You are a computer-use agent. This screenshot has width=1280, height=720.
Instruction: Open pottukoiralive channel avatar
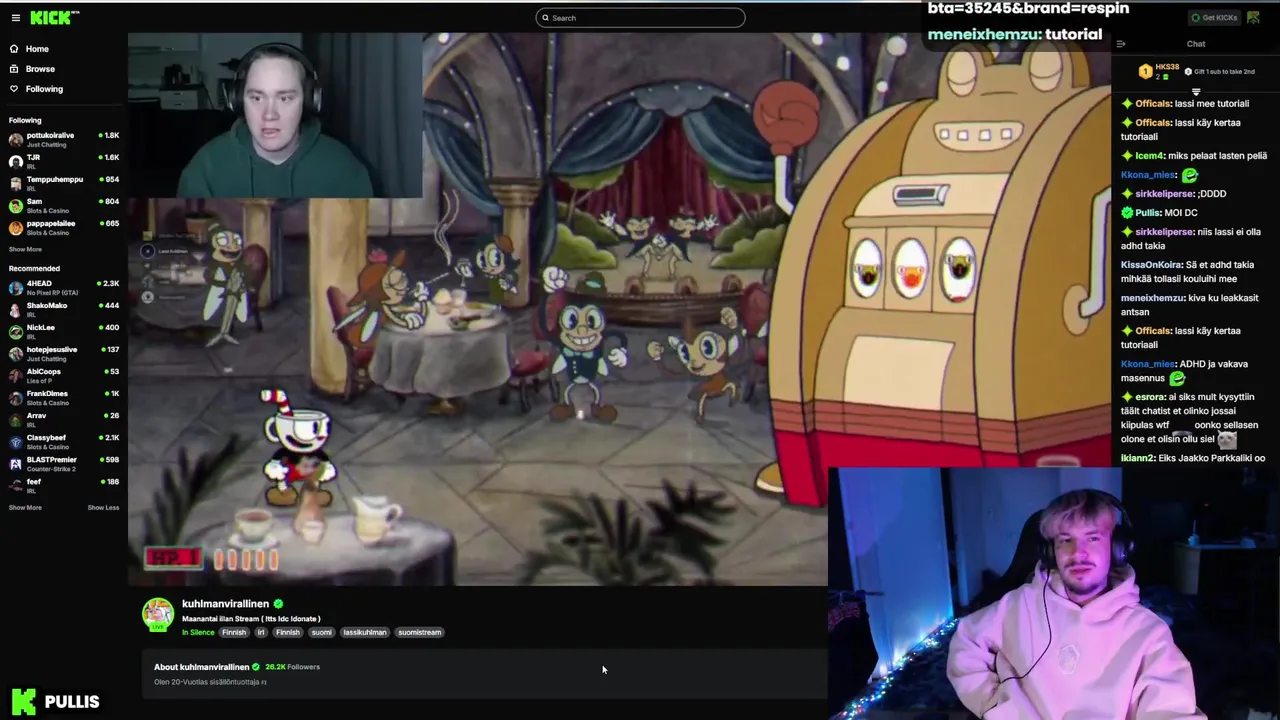[16, 140]
